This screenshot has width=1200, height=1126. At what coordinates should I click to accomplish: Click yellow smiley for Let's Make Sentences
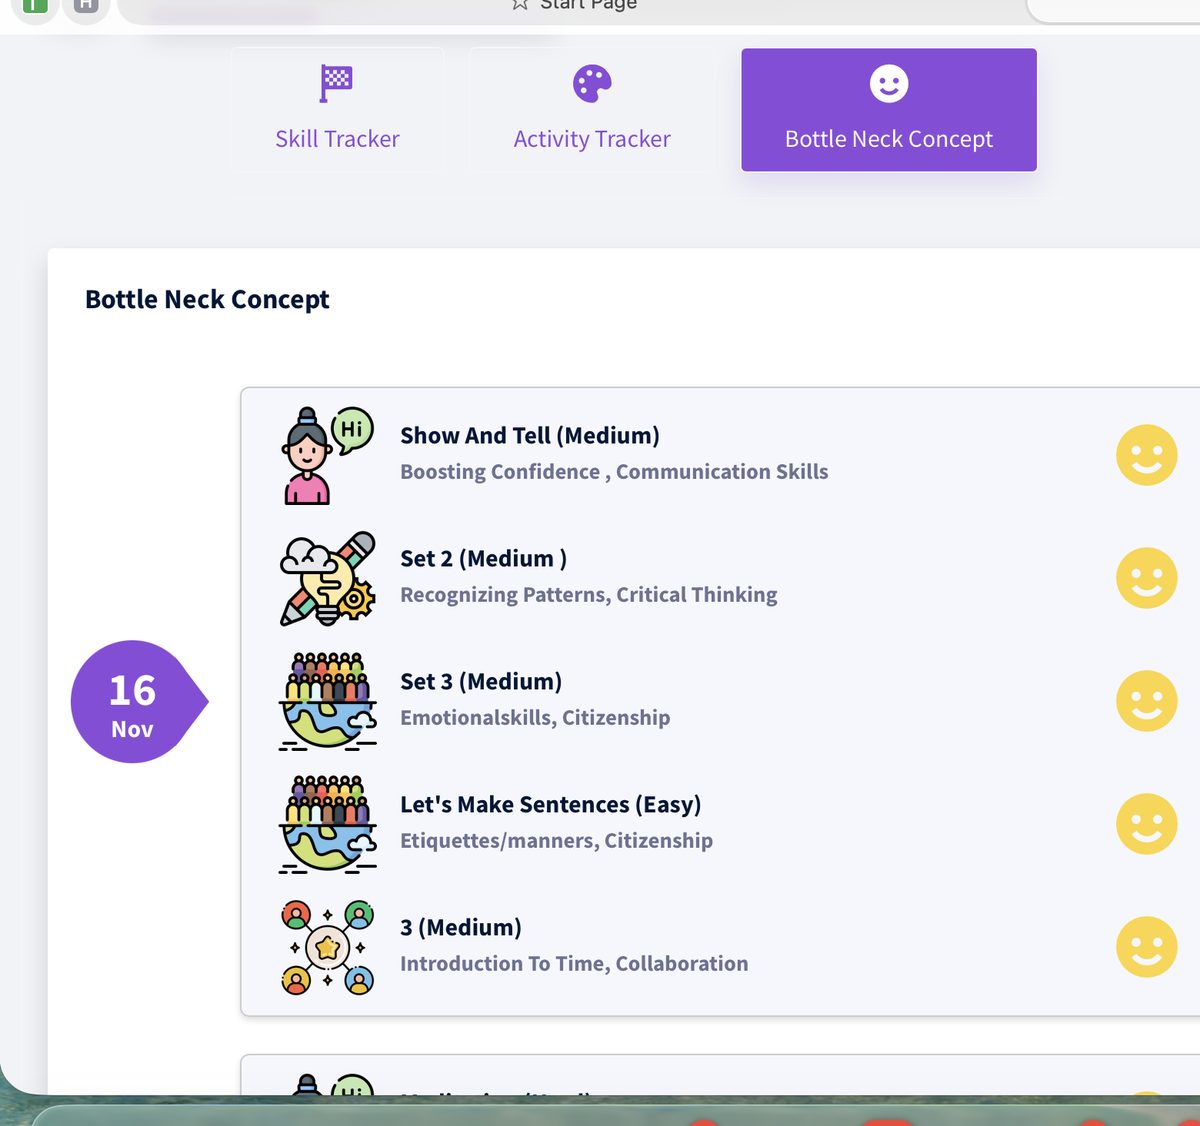[1146, 824]
